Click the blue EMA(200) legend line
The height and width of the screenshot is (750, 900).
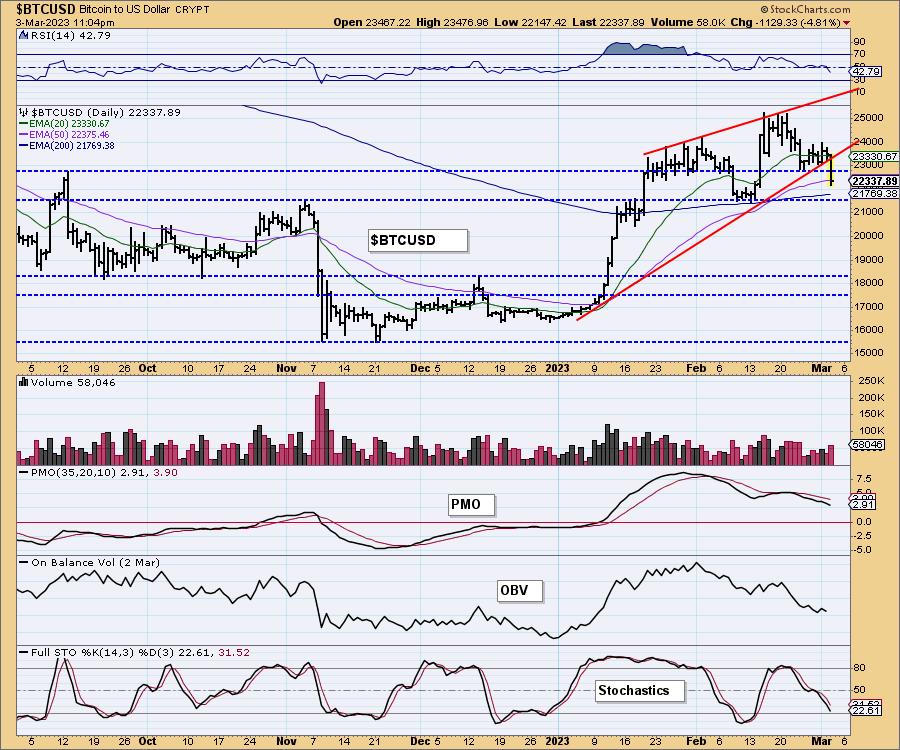(x=24, y=146)
